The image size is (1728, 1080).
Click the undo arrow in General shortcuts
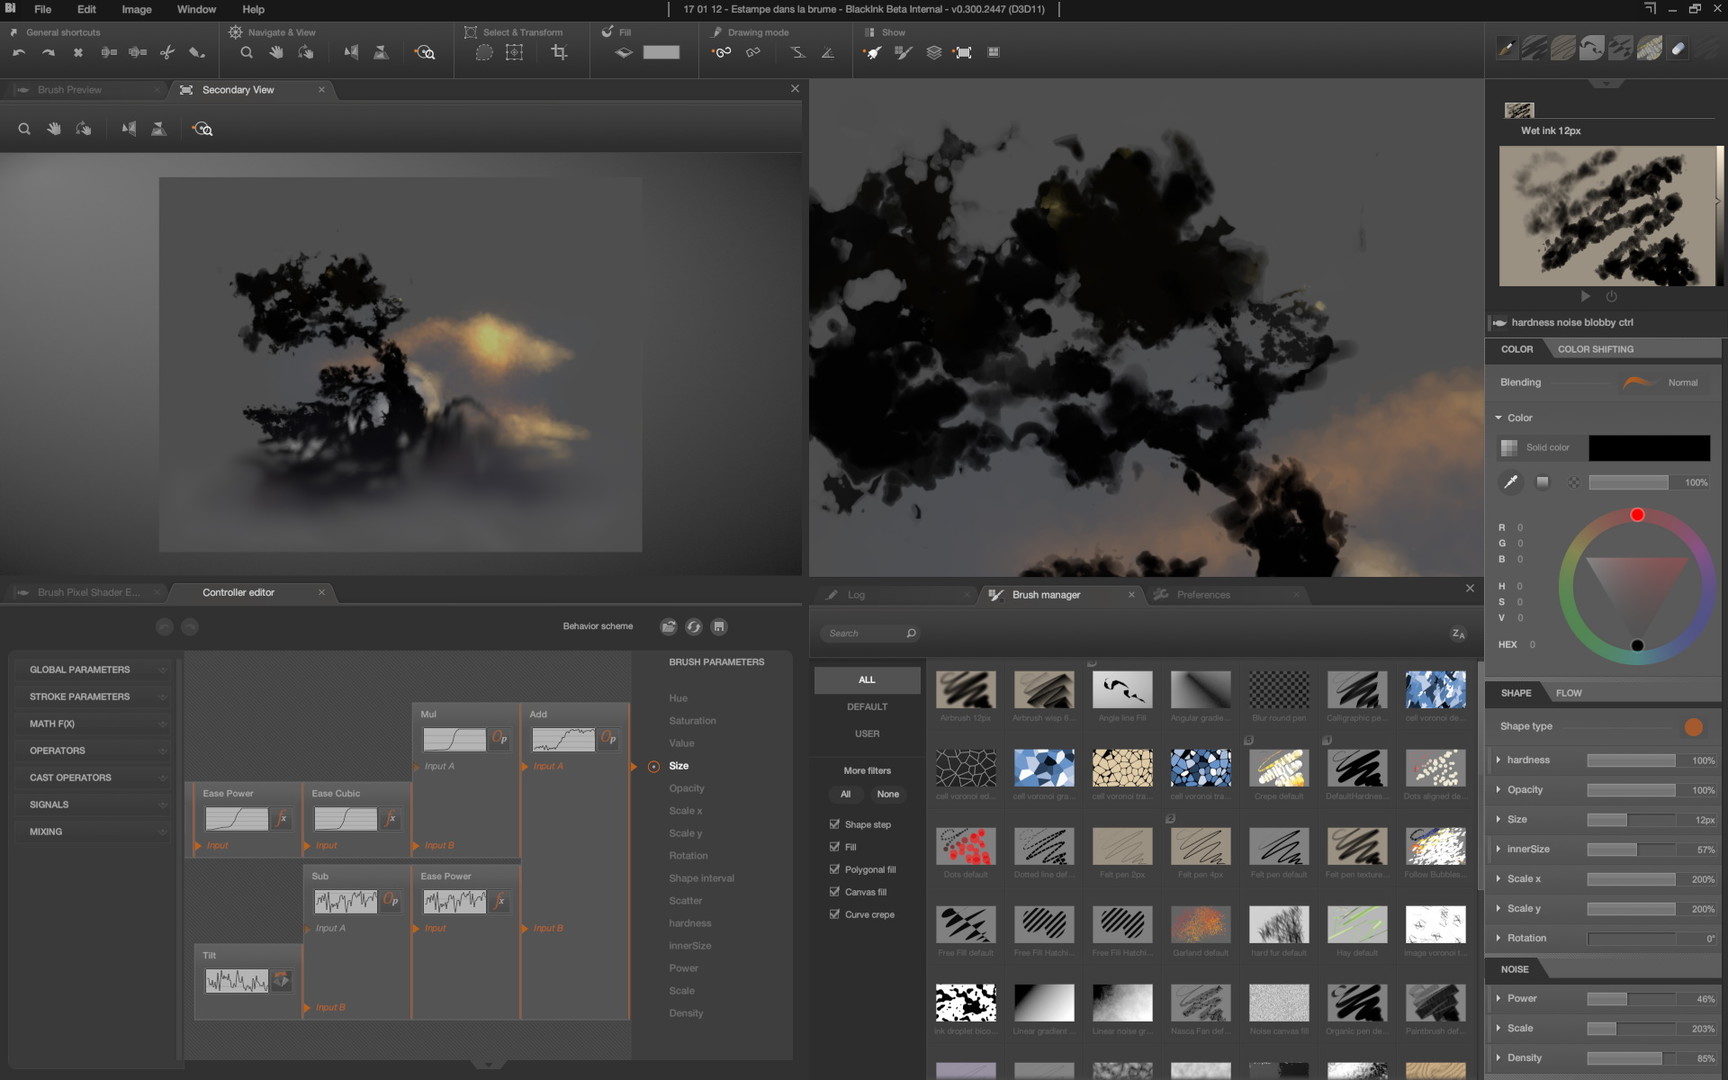[18, 53]
